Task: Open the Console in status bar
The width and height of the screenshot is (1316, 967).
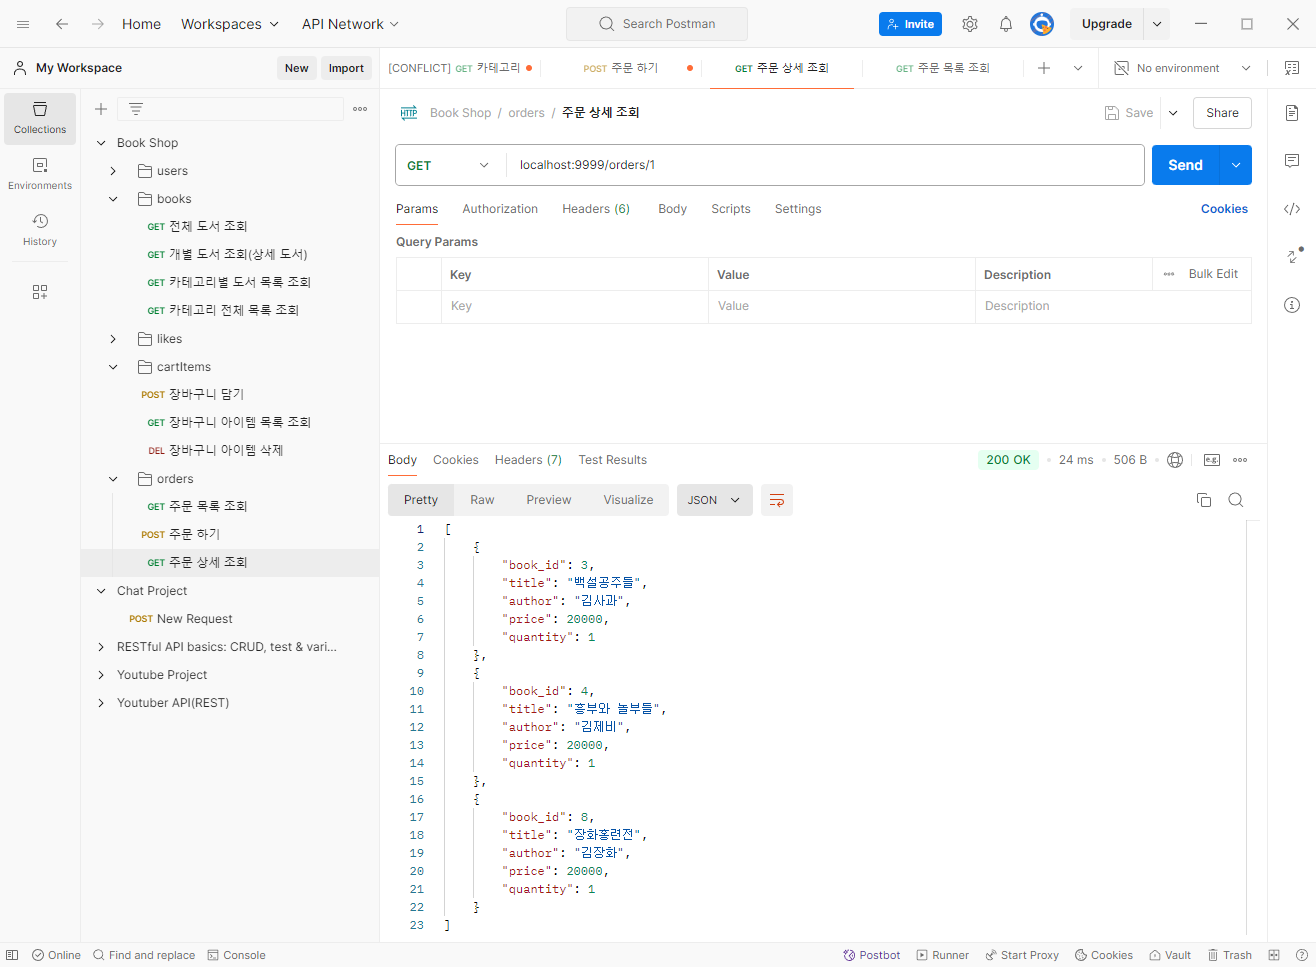Action: (x=236, y=955)
